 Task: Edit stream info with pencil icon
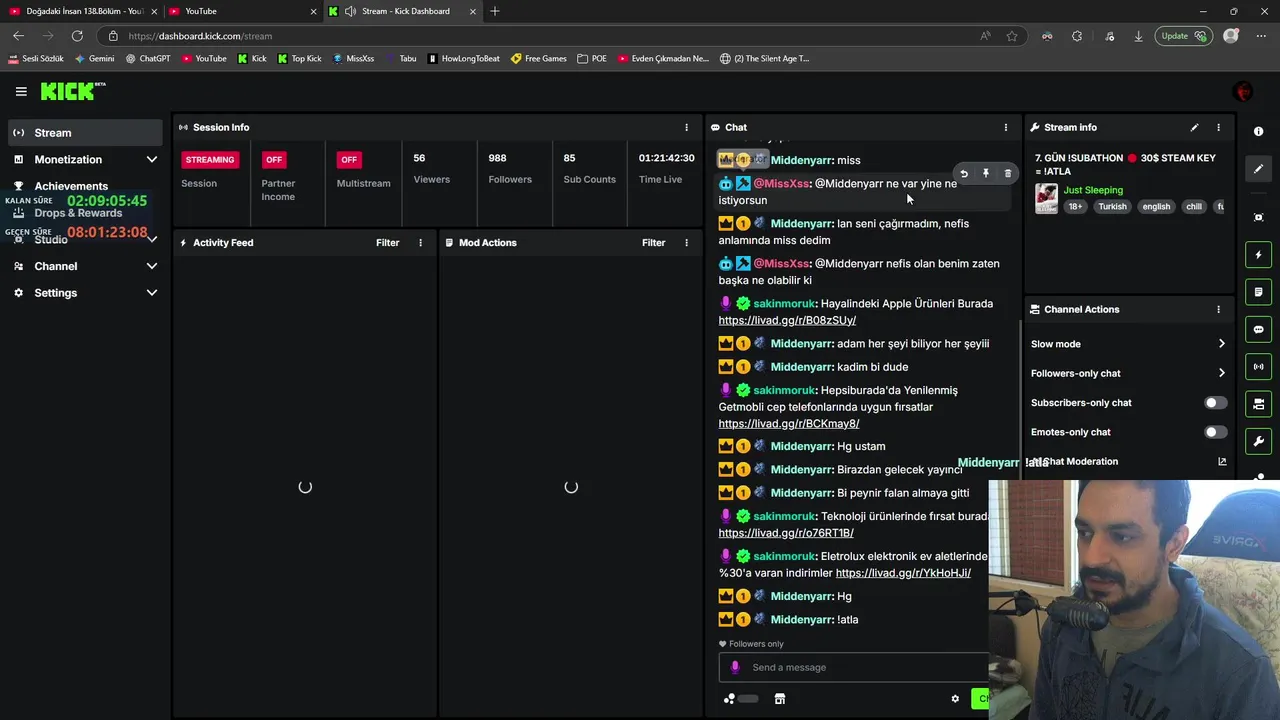pos(1194,127)
